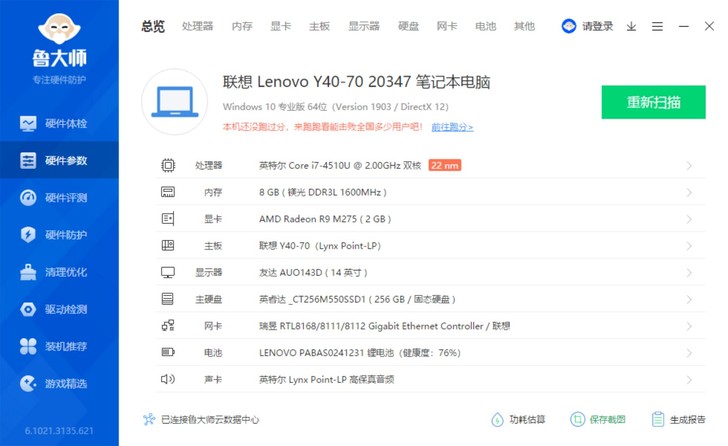Click 保存截图 to save screenshot

(x=598, y=420)
